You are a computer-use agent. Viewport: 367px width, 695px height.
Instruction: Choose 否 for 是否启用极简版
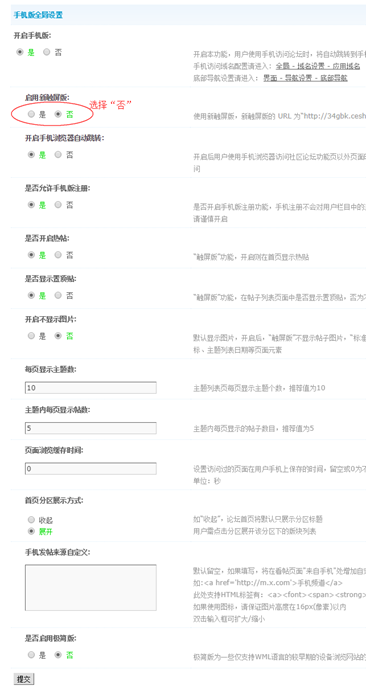pos(58,654)
